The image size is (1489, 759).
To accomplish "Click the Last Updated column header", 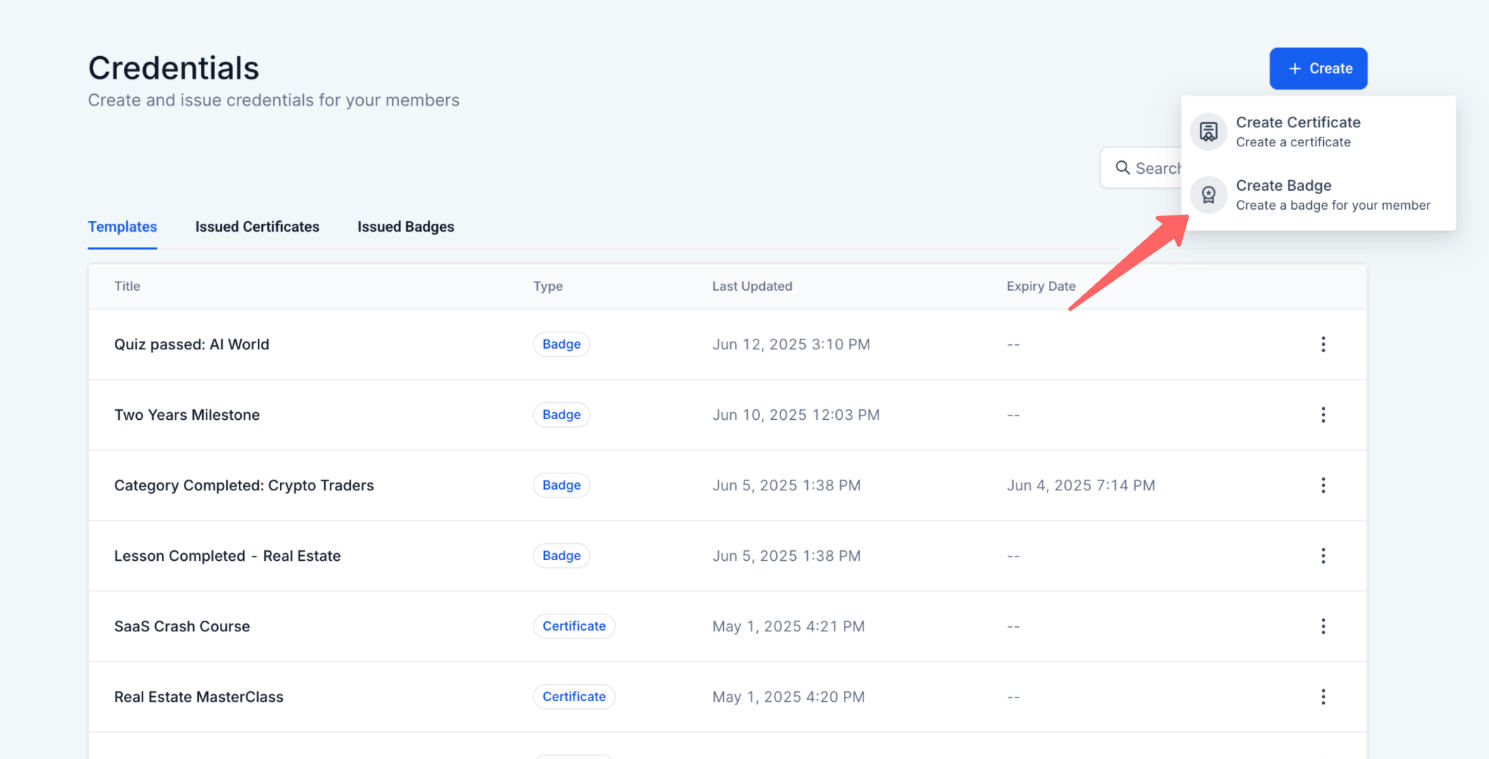I will [752, 286].
